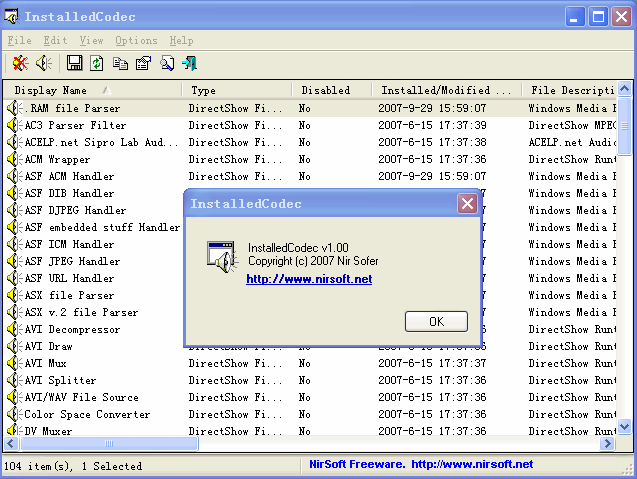The width and height of the screenshot is (637, 479).
Task: Click the speaker icon beside ASF ICM Handler
Action: 15,244
